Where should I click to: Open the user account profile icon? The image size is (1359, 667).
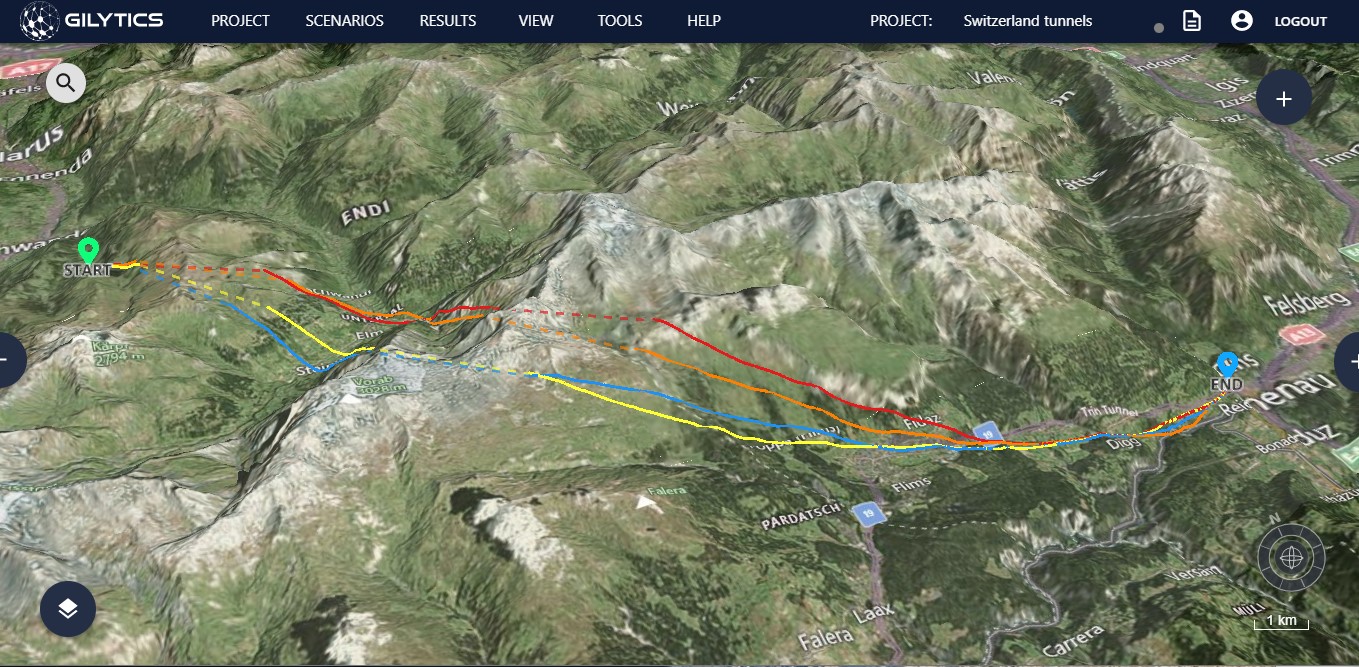coord(1242,20)
